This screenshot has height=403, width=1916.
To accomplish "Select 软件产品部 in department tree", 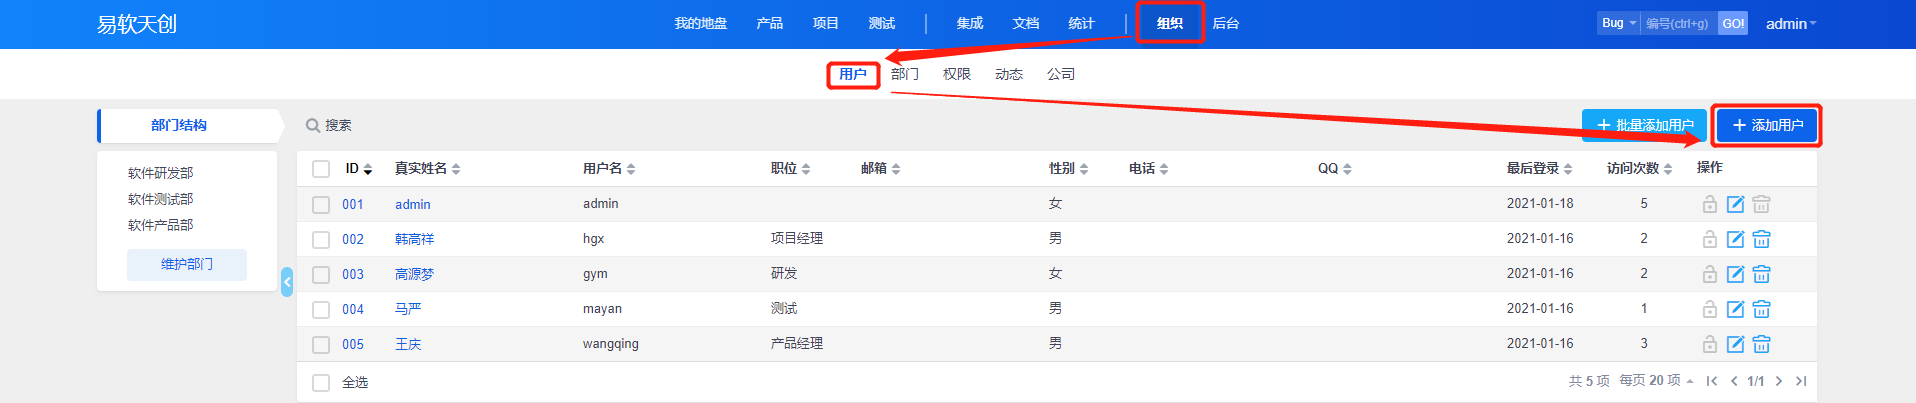I will tap(160, 225).
